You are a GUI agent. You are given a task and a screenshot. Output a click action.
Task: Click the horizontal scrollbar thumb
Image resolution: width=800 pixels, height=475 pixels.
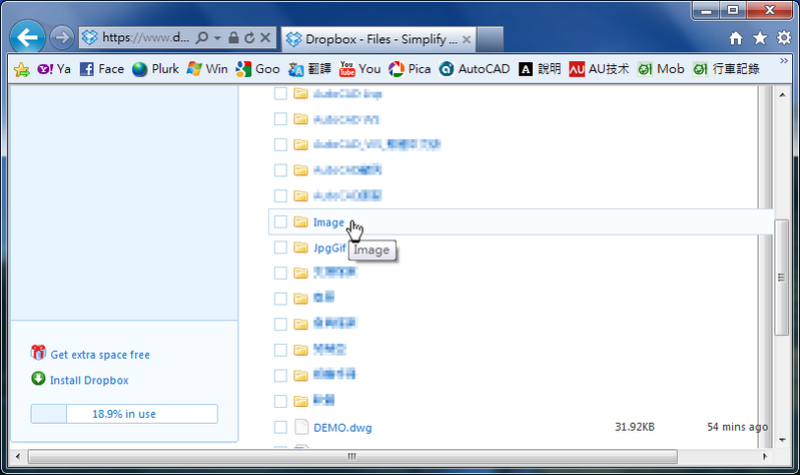click(352, 456)
